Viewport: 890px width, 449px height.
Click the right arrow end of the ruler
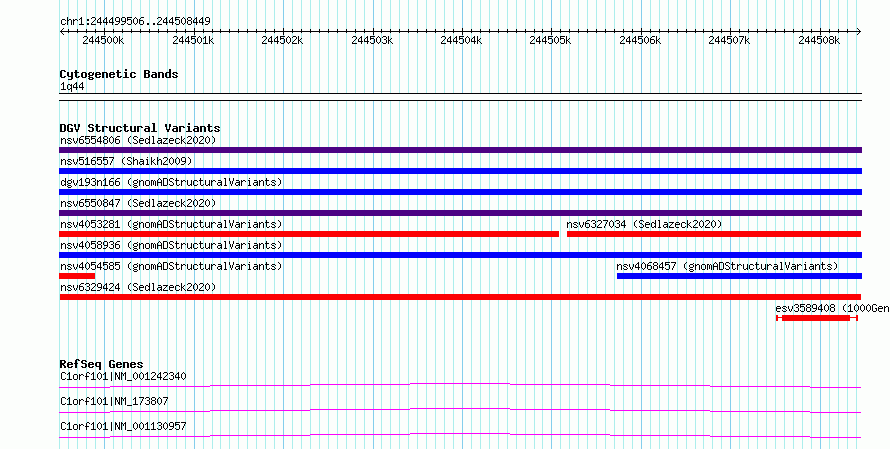click(x=859, y=31)
